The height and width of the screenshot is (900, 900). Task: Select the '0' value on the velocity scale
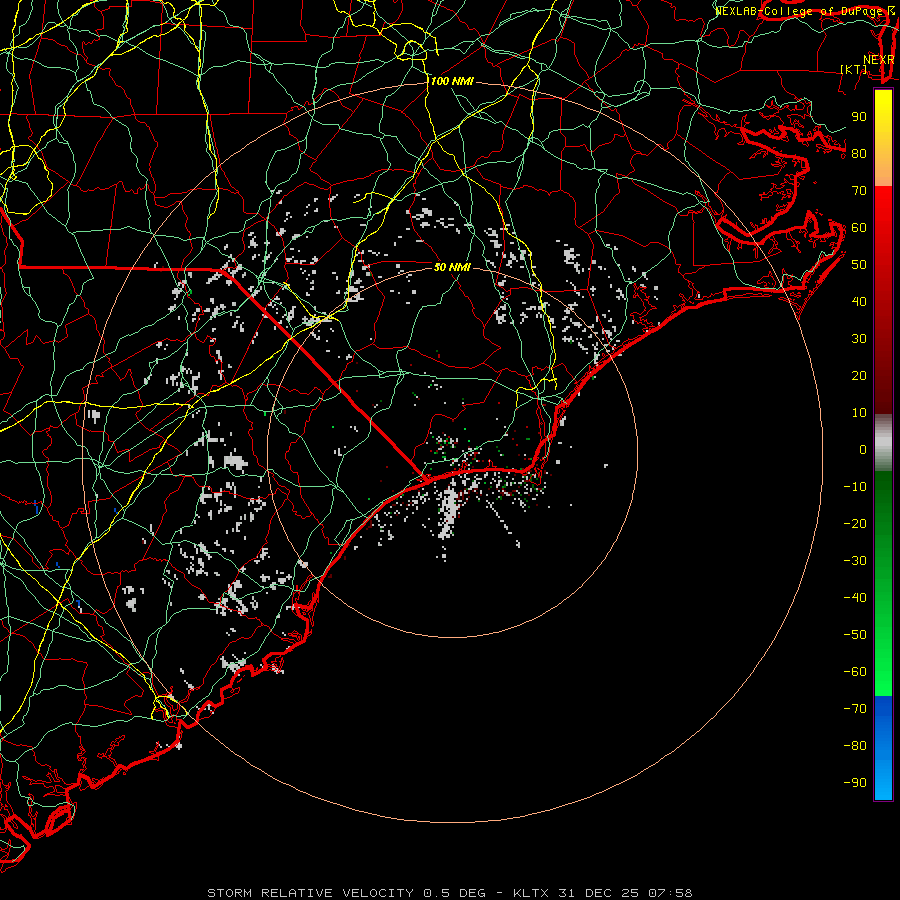(863, 450)
